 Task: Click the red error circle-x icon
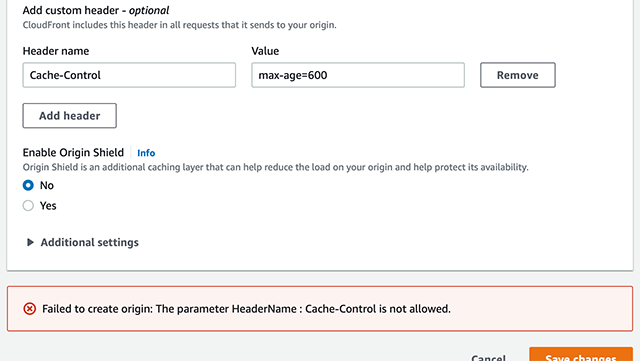click(29, 309)
